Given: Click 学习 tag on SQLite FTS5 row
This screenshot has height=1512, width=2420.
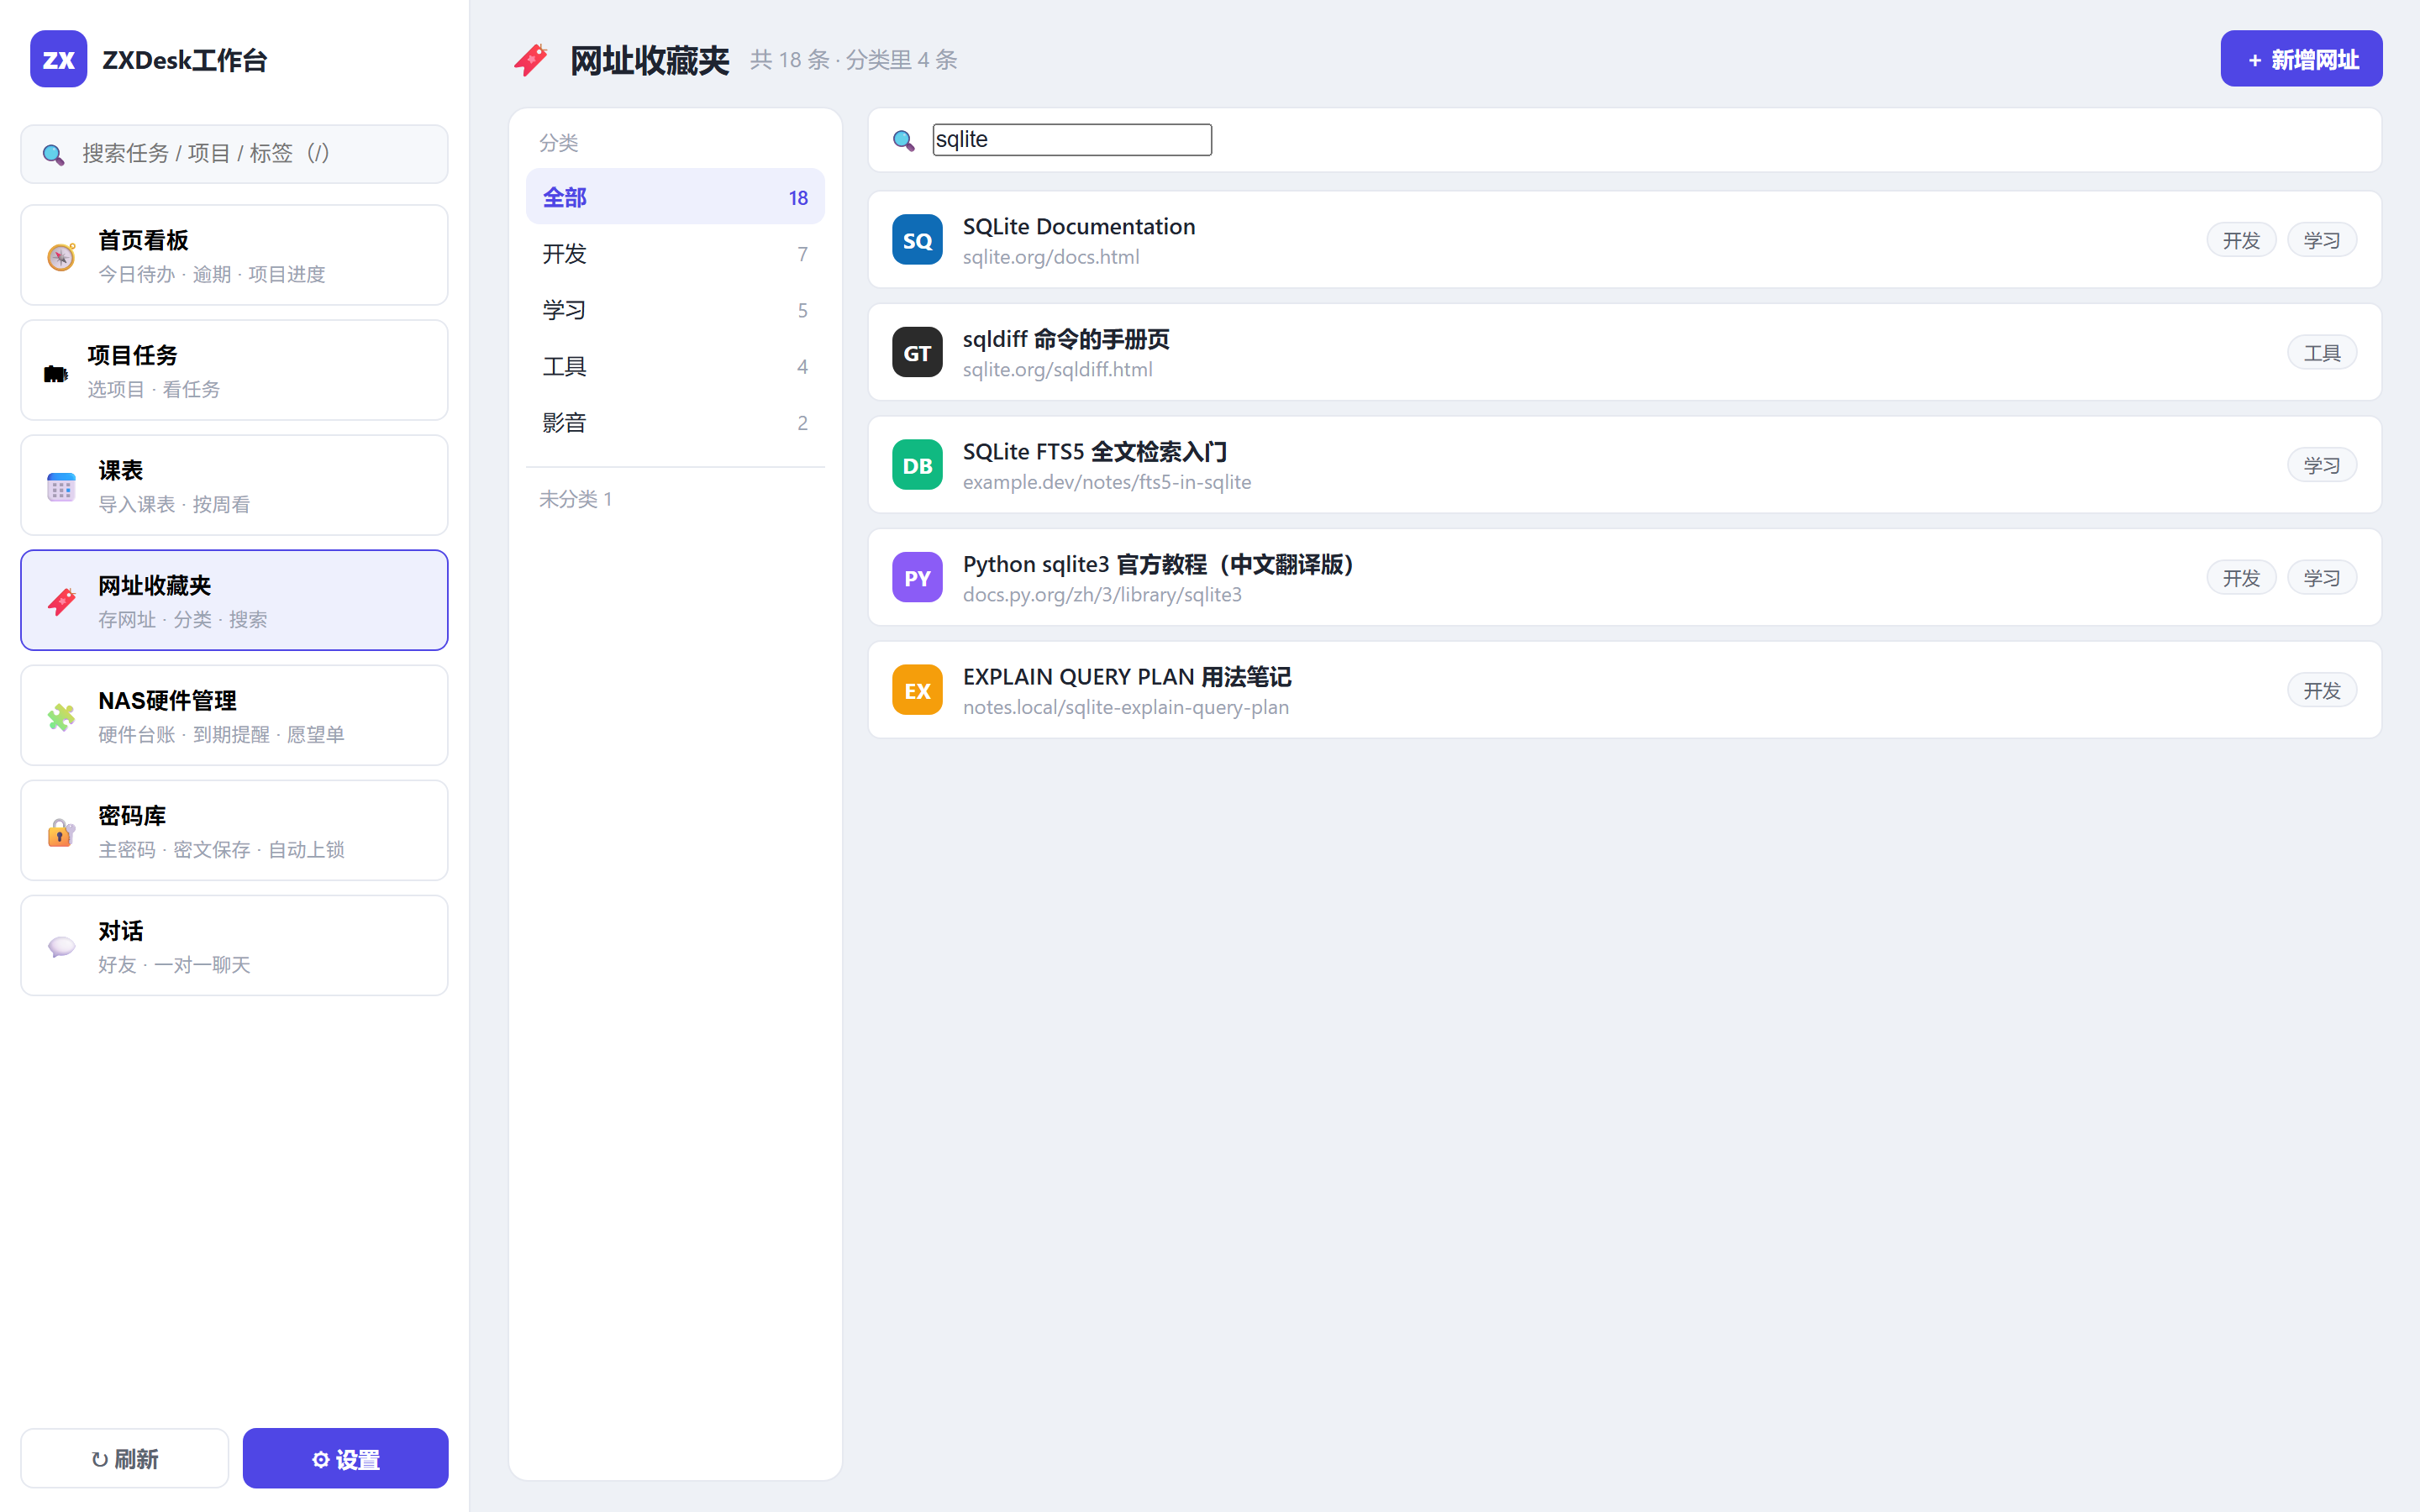Looking at the screenshot, I should (x=2322, y=465).
